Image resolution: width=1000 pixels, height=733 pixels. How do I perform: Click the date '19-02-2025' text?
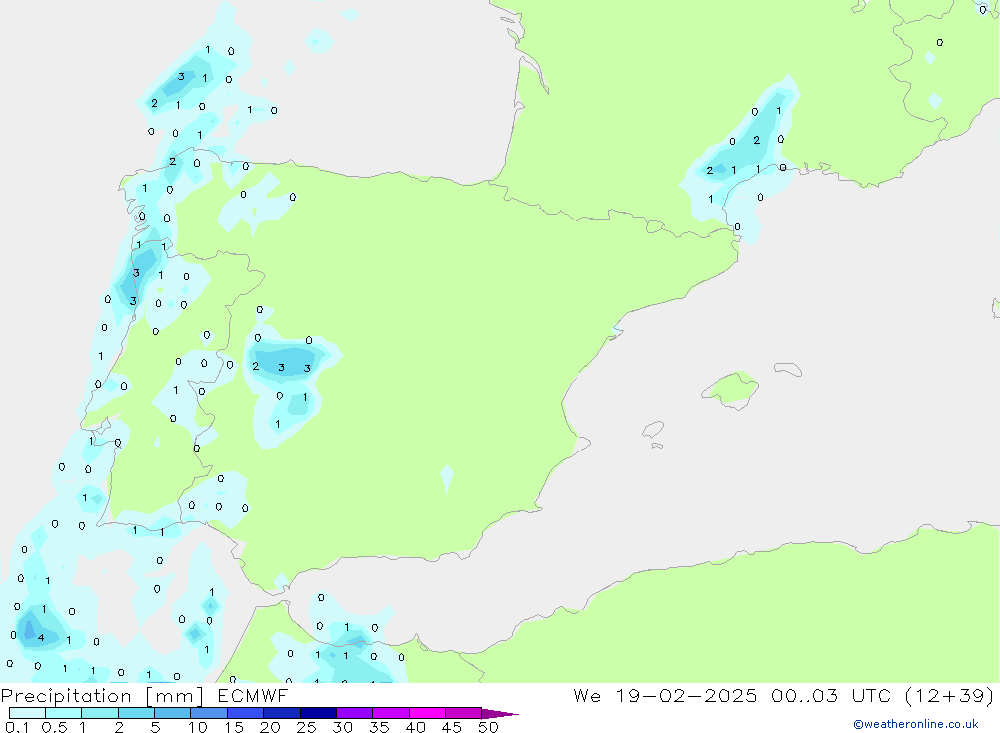[686, 695]
